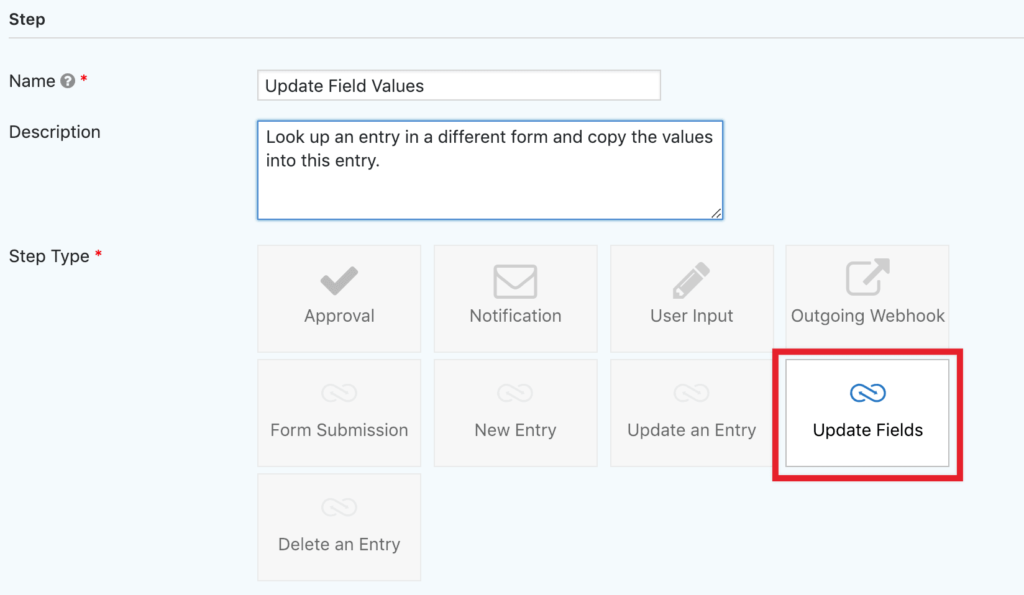Pick the Delete an Entry label
This screenshot has height=595, width=1024.
[339, 544]
